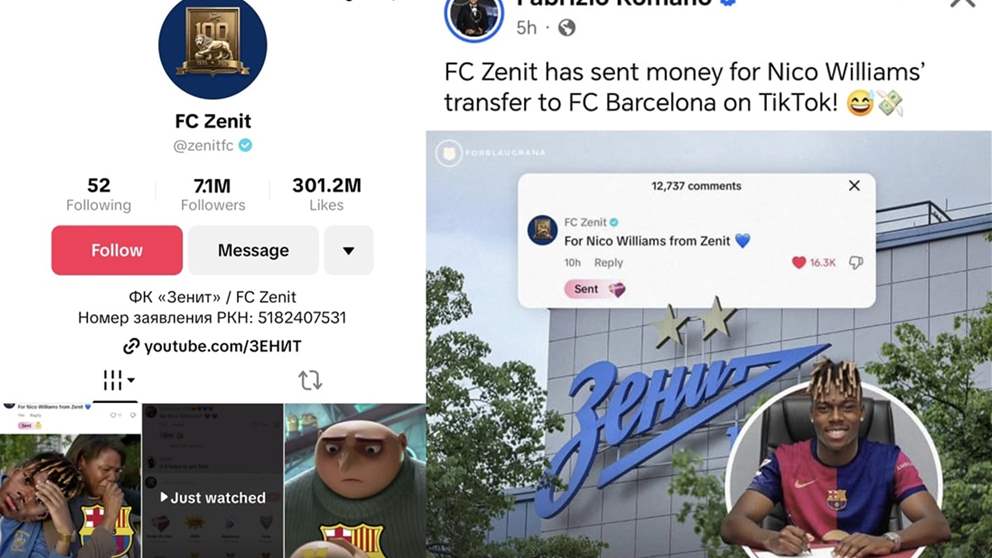Screen dimensions: 992x558
Task: Switch to the reposts tab
Action: (x=310, y=380)
